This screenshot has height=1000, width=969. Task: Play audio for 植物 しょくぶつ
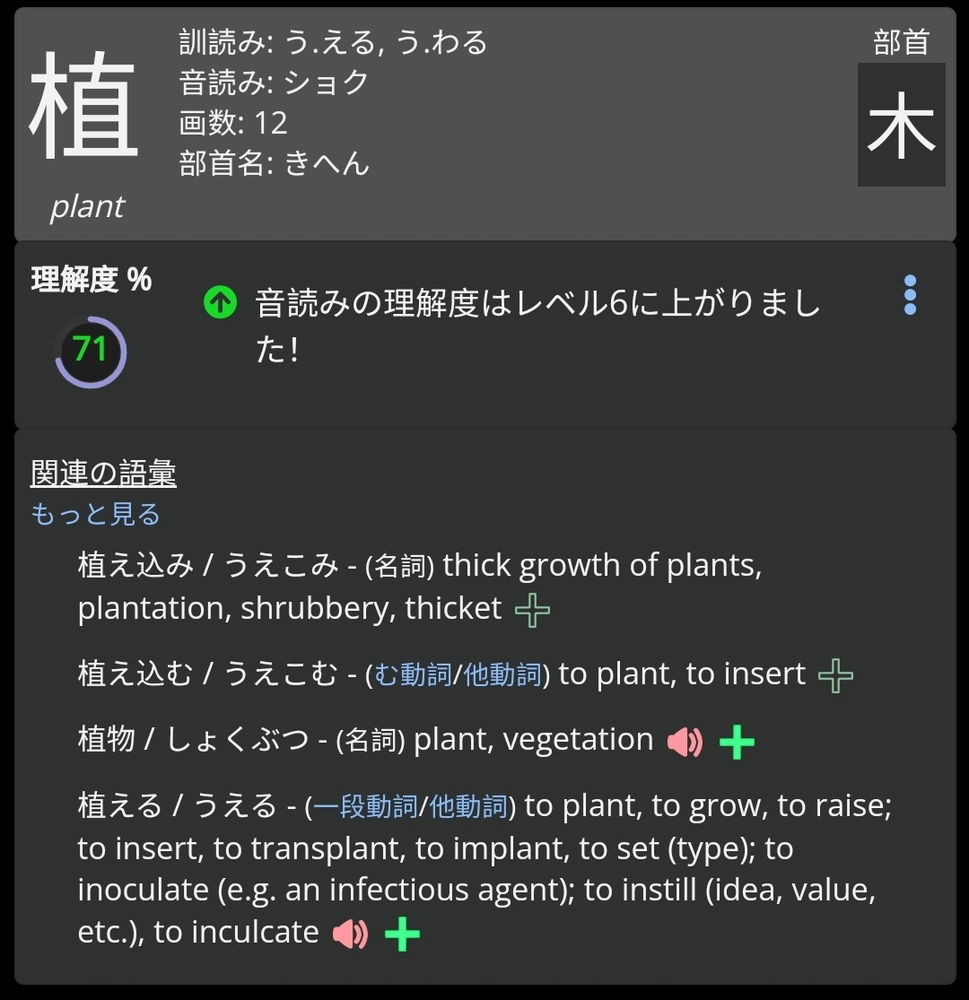pos(684,742)
